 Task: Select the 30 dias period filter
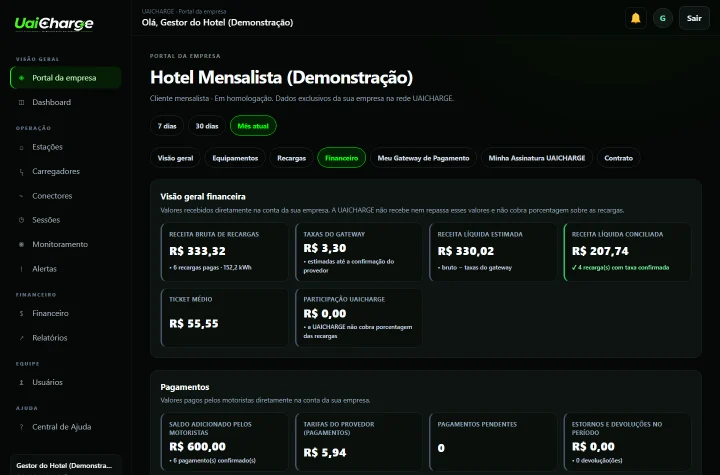point(207,126)
